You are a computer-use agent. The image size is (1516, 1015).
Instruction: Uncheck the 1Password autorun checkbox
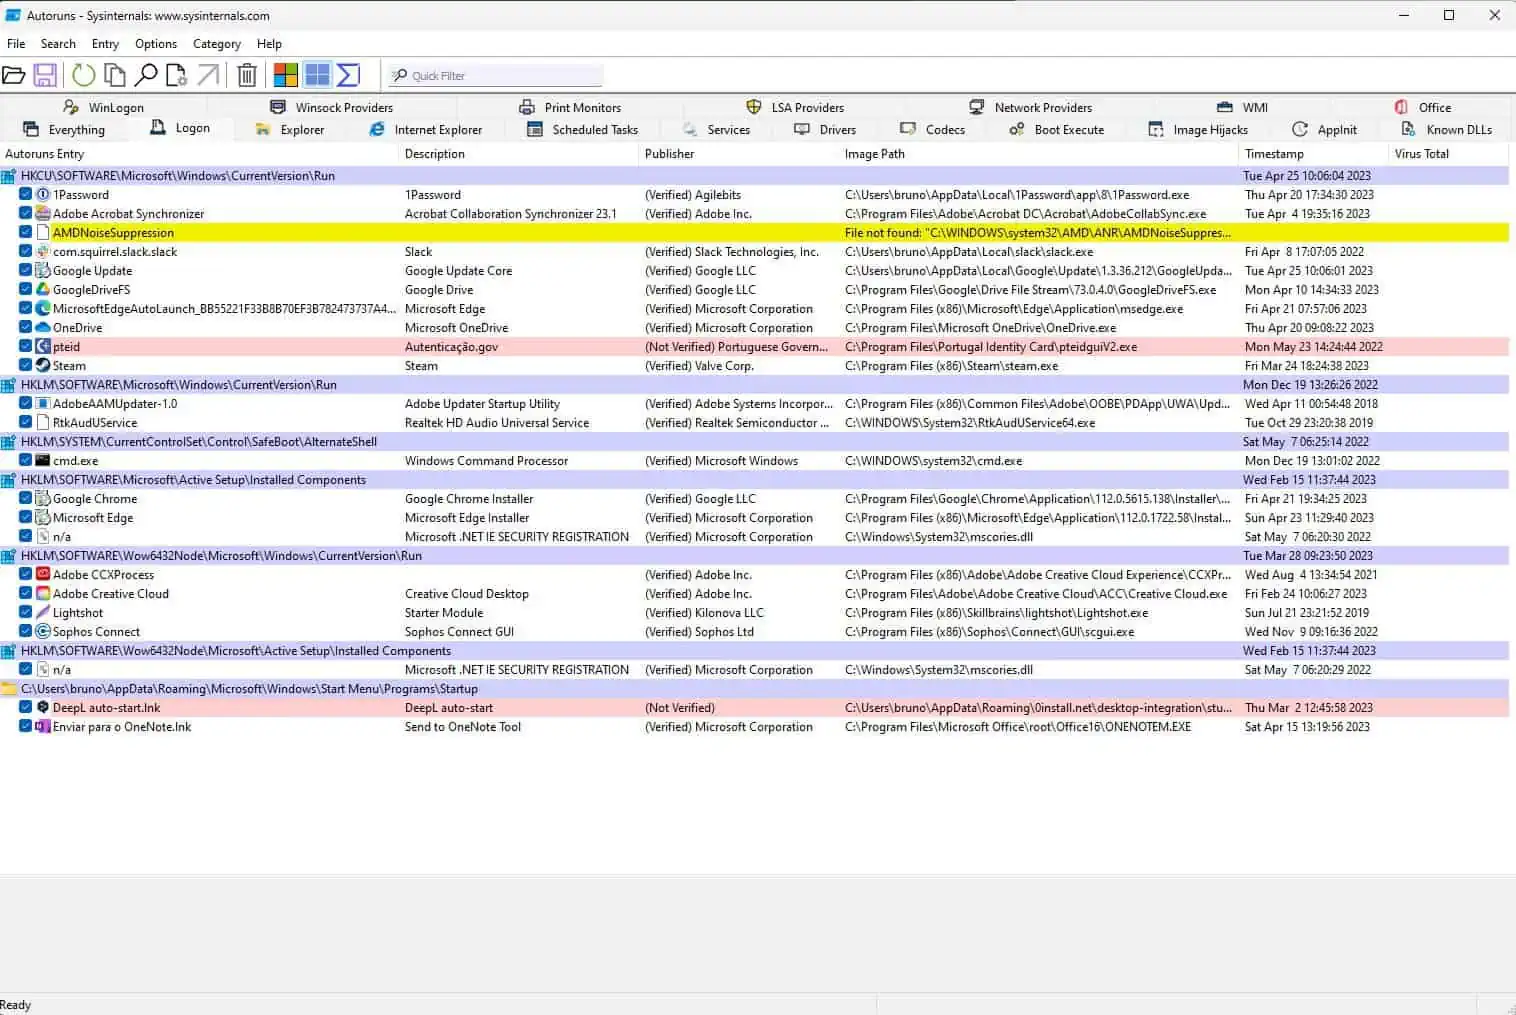(26, 194)
